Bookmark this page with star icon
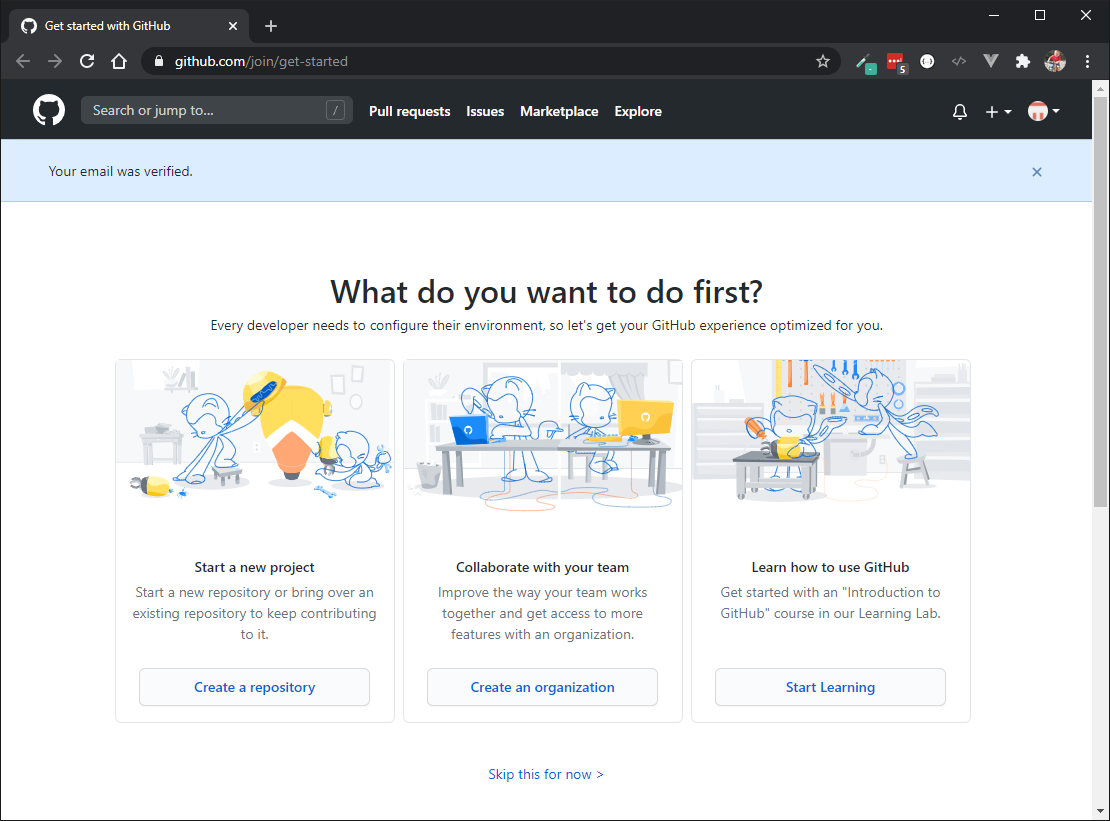 click(823, 62)
